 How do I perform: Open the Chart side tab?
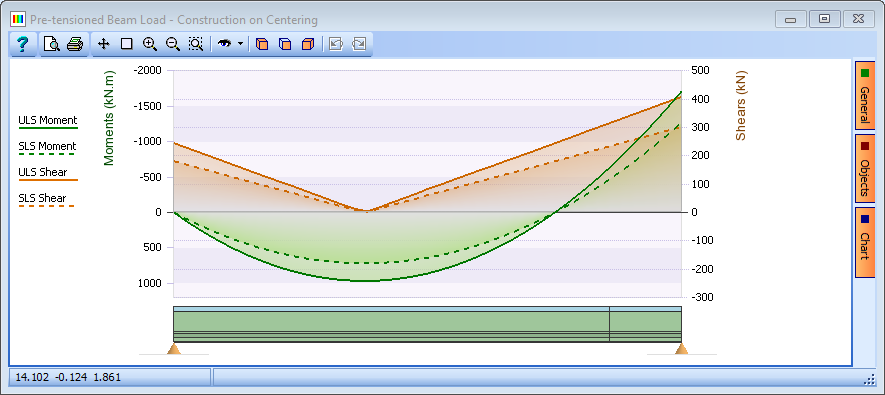click(x=864, y=242)
